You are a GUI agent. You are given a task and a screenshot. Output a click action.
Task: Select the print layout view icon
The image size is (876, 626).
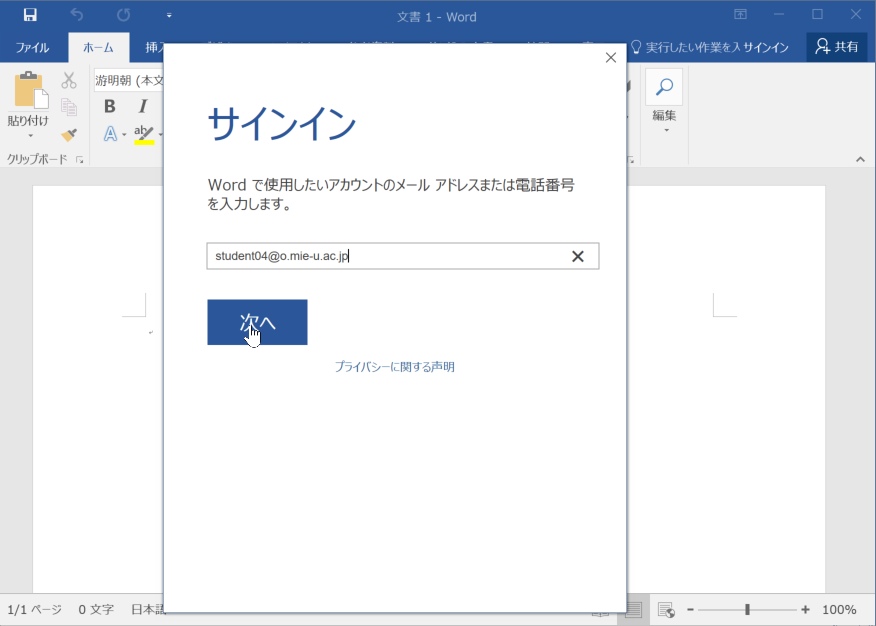click(633, 610)
